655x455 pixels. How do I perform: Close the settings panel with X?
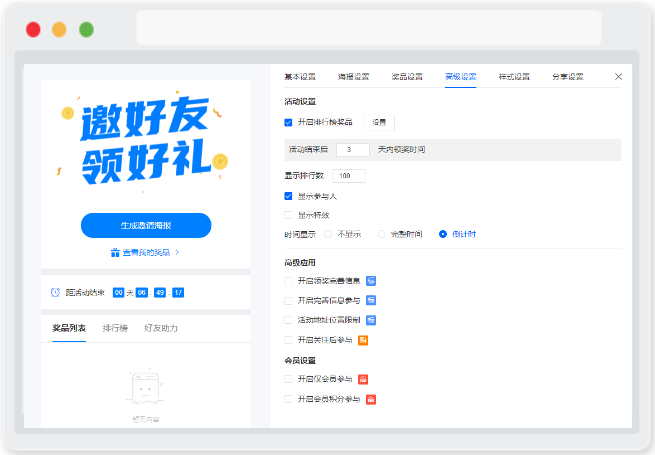point(619,76)
